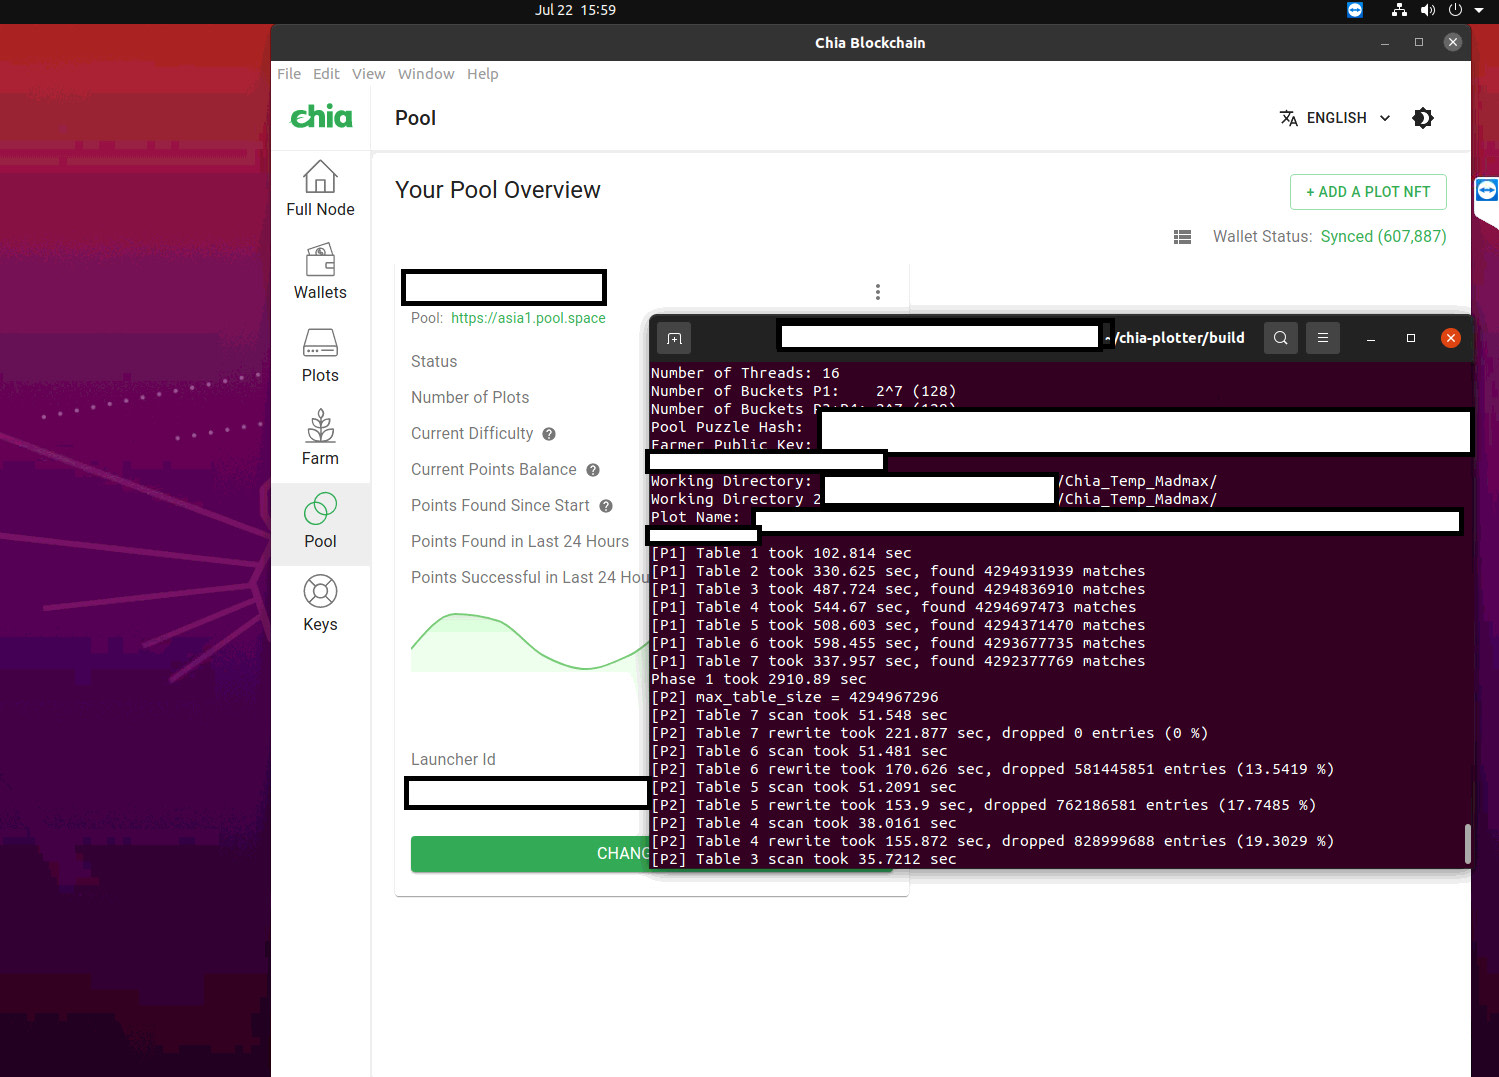Screen dimensions: 1499x1077
Task: Open the pool card three-dot menu
Action: pos(878,292)
